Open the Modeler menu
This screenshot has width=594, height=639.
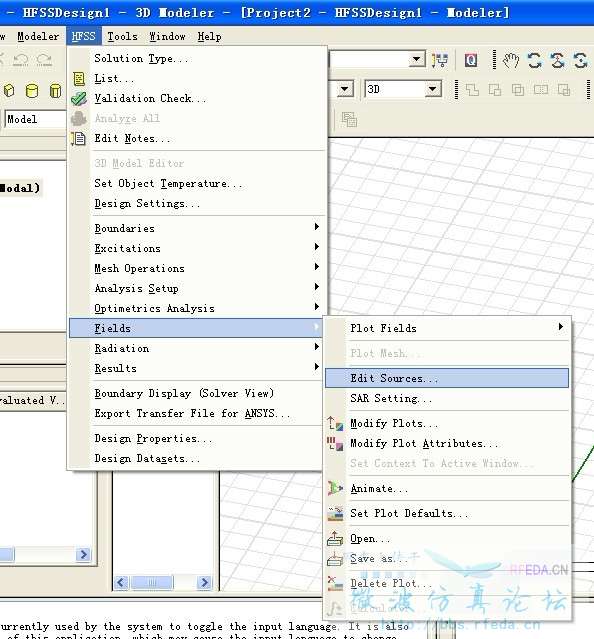(x=38, y=37)
